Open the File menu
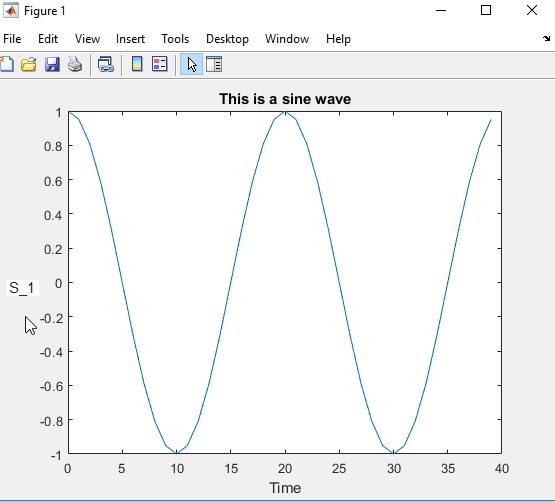 12,39
